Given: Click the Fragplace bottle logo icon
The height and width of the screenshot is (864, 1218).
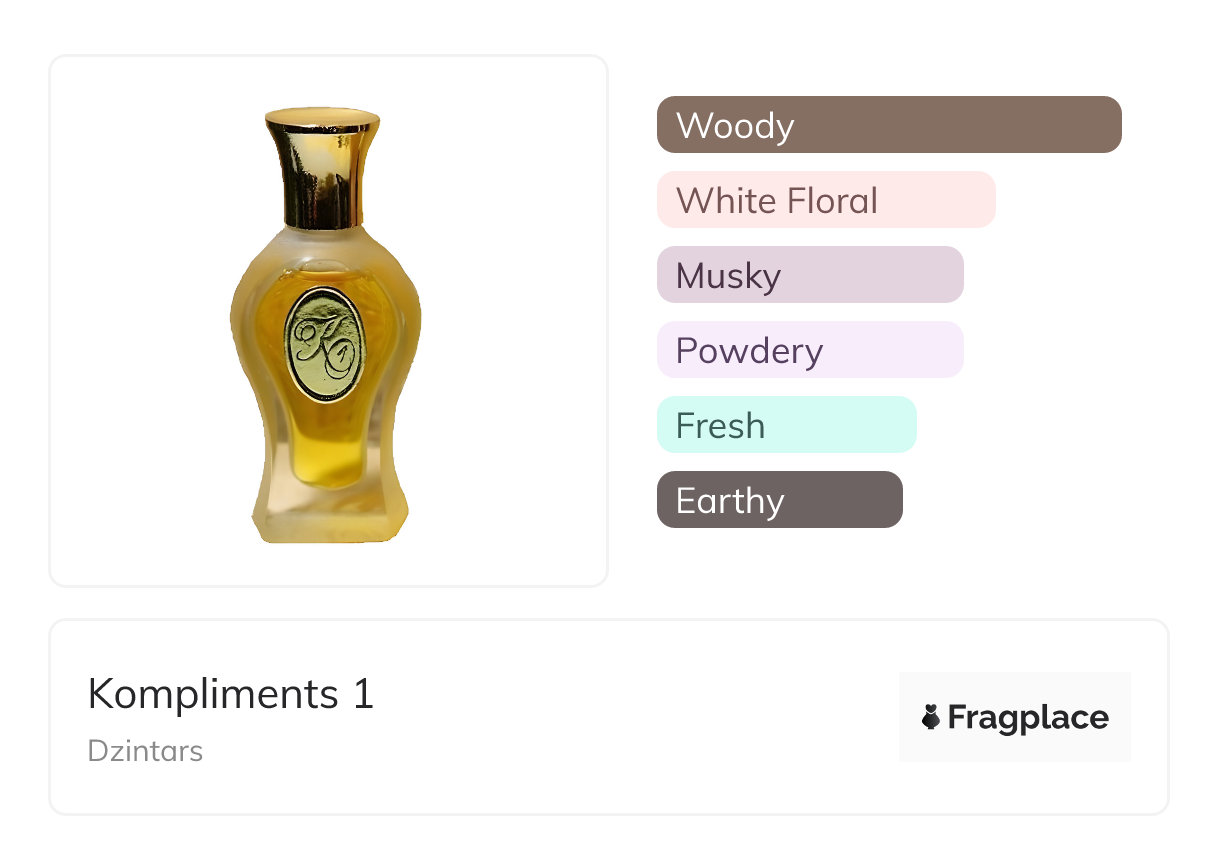Looking at the screenshot, I should pyautogui.click(x=931, y=717).
